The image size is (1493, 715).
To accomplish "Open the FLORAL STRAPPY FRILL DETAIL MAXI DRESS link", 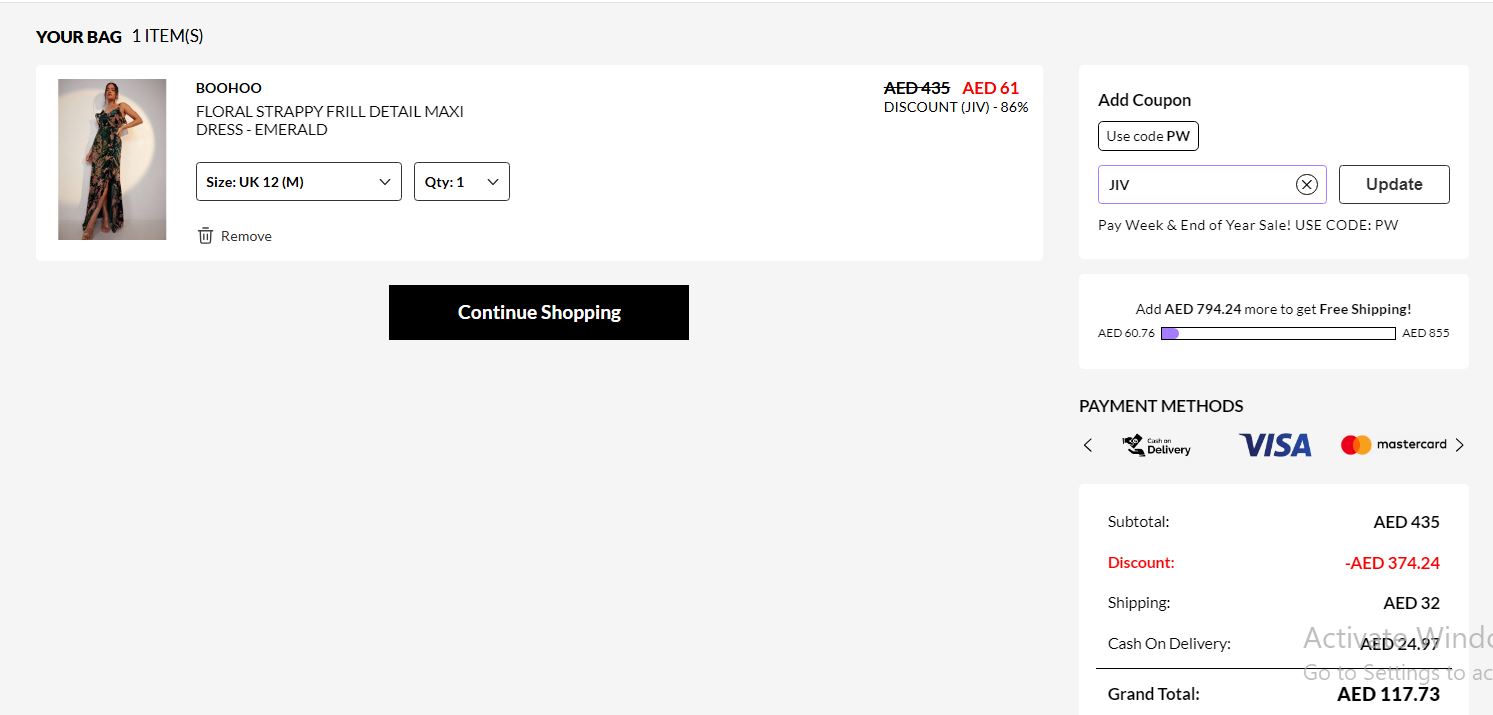I will (x=329, y=120).
